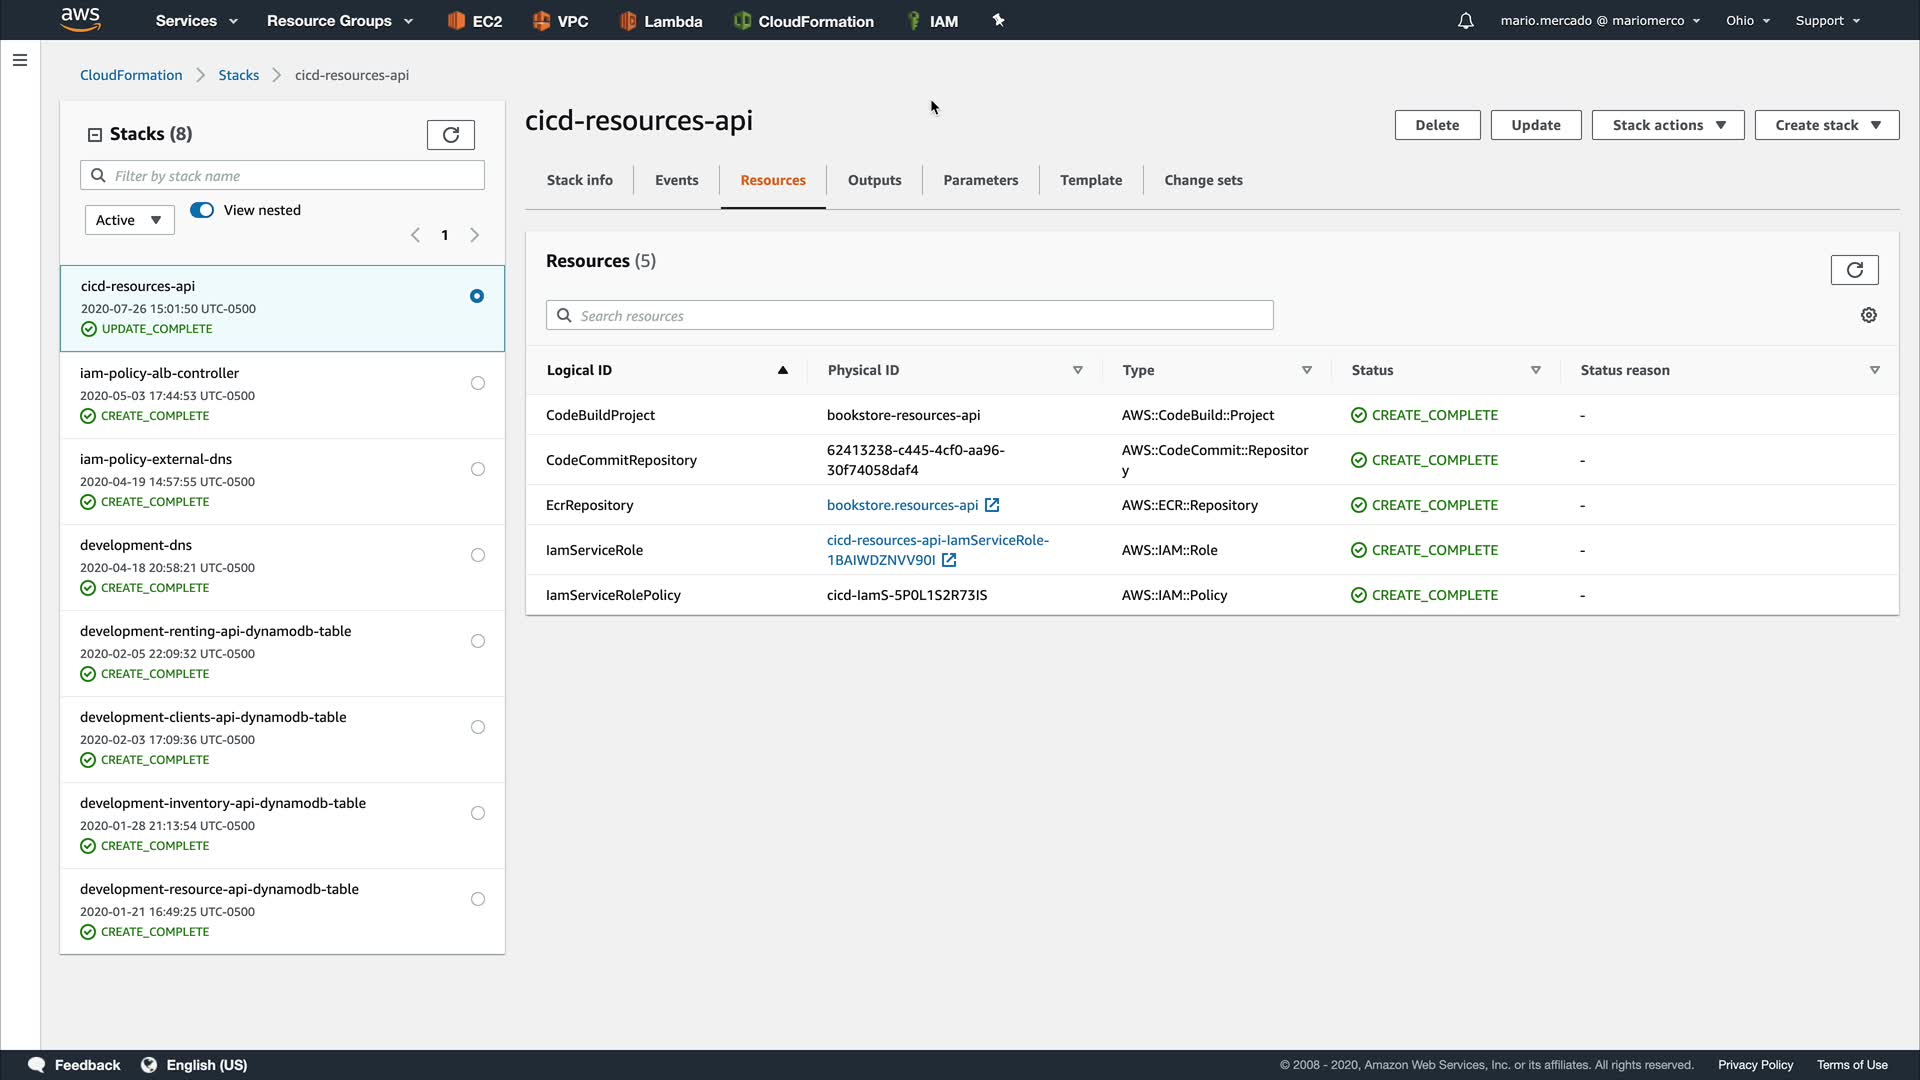Screen dimensions: 1920x1080
Task: Click the pin shortcuts icon in header
Action: 998,20
